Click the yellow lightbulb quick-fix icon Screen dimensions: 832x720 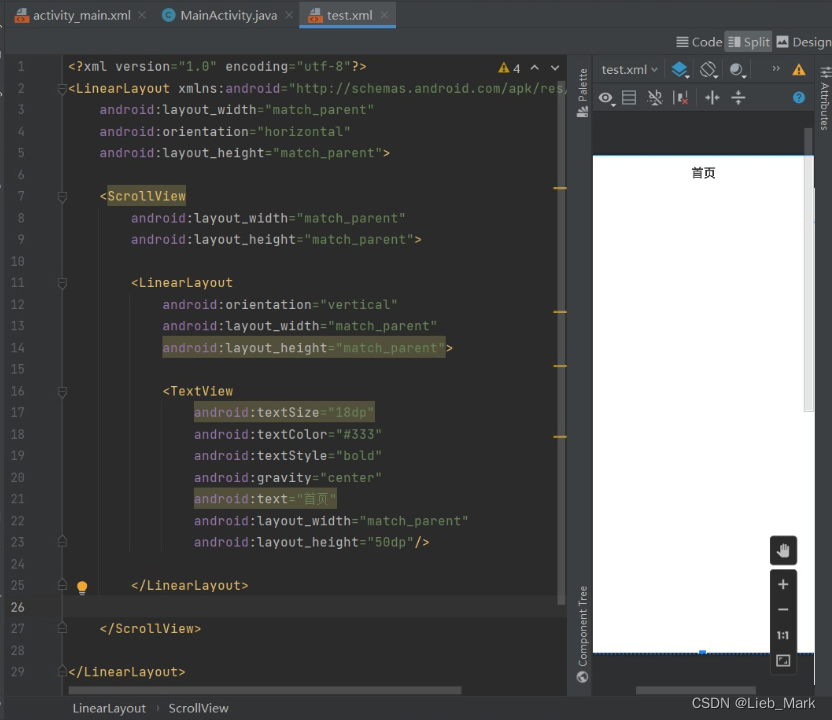pyautogui.click(x=82, y=587)
